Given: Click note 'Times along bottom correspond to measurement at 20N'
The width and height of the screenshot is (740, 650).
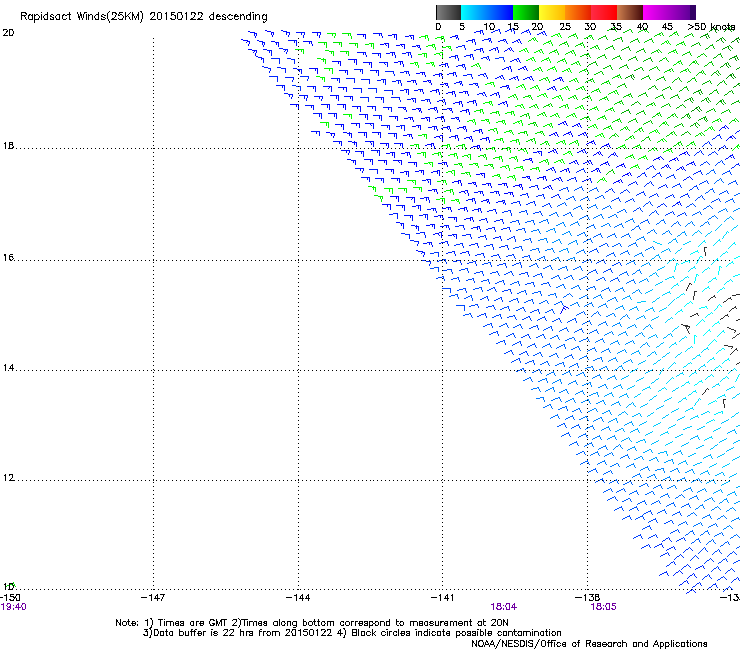Looking at the screenshot, I should (x=375, y=623).
